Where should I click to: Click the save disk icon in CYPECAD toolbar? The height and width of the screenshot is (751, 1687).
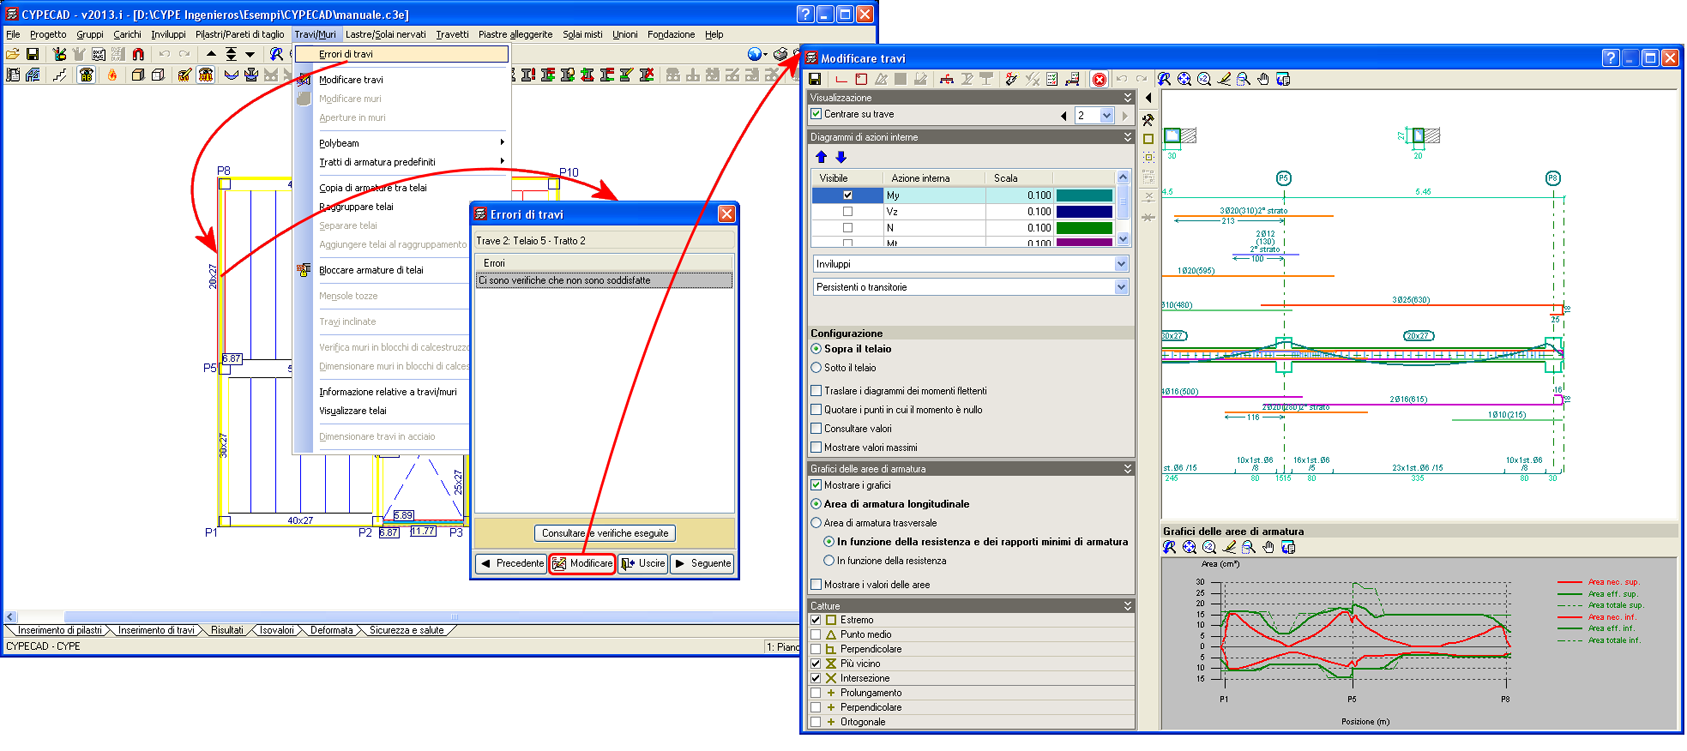coord(33,54)
